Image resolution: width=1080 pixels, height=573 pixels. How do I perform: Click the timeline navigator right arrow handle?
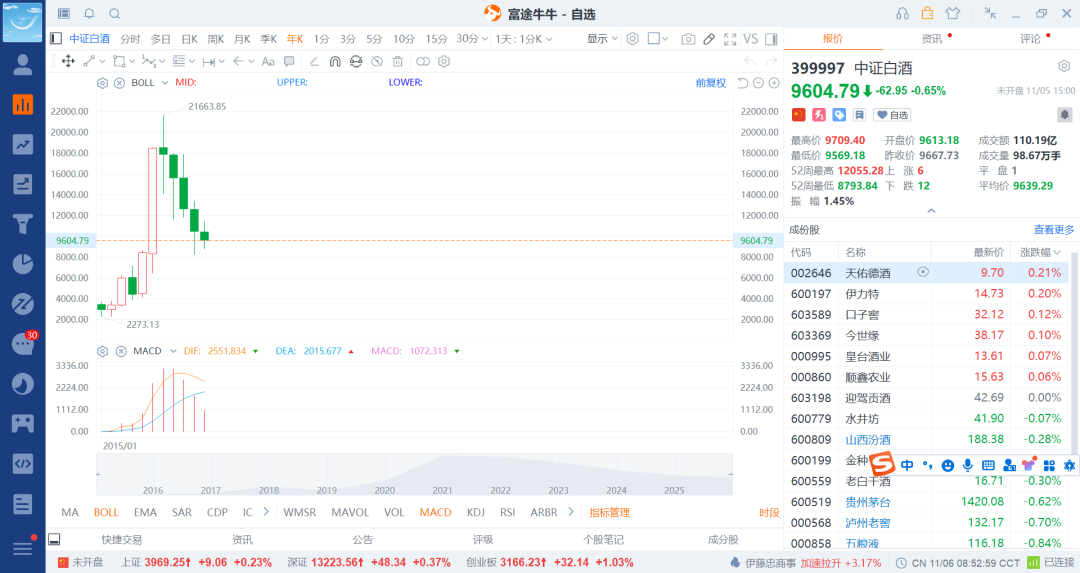coord(730,475)
